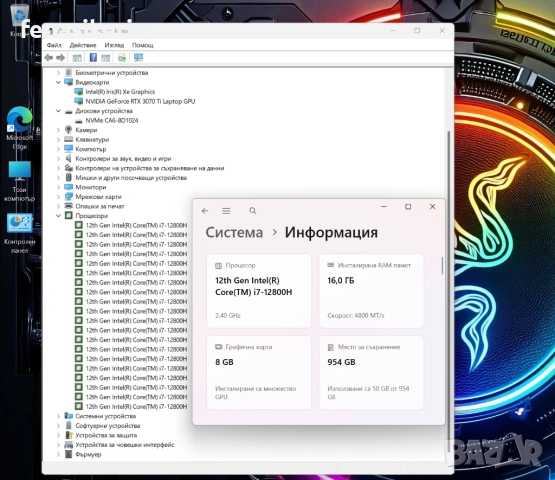Open the Помощ menu
The width and height of the screenshot is (555, 480).
pos(143,45)
